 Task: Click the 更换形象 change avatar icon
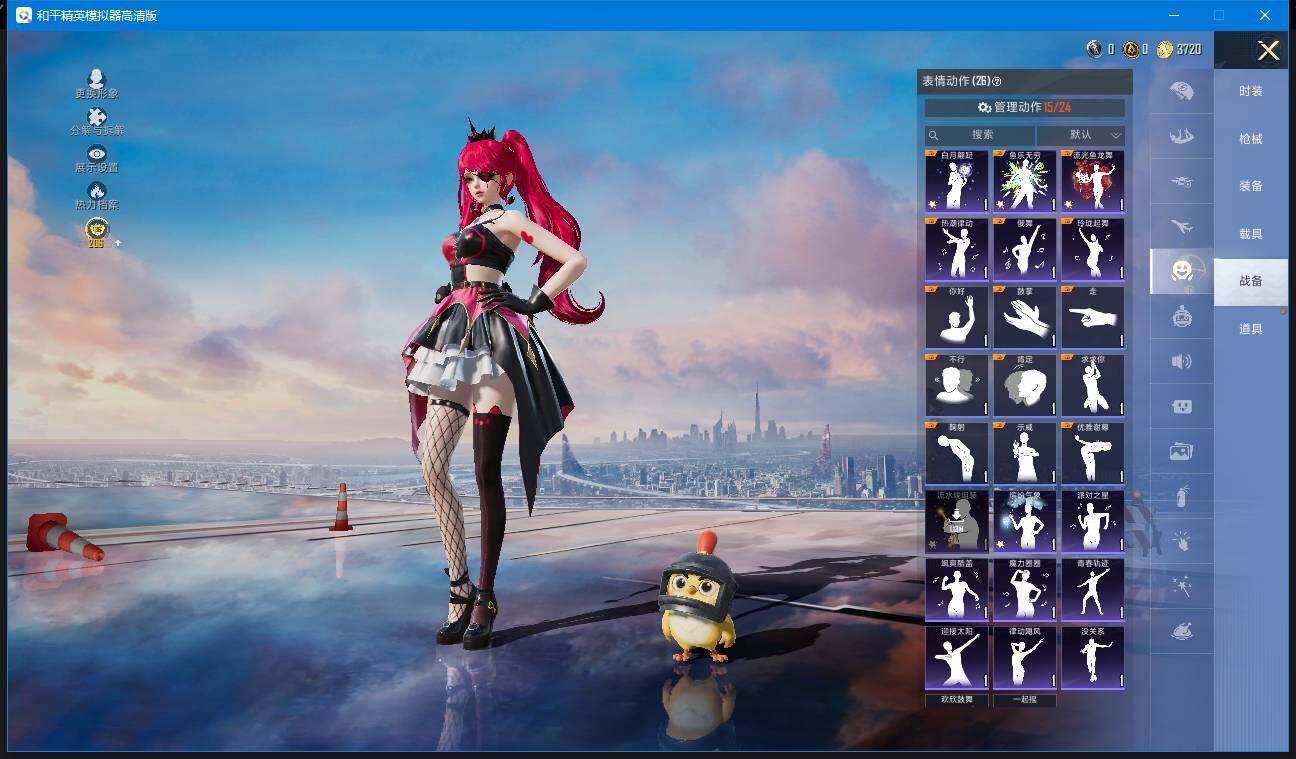coord(97,80)
